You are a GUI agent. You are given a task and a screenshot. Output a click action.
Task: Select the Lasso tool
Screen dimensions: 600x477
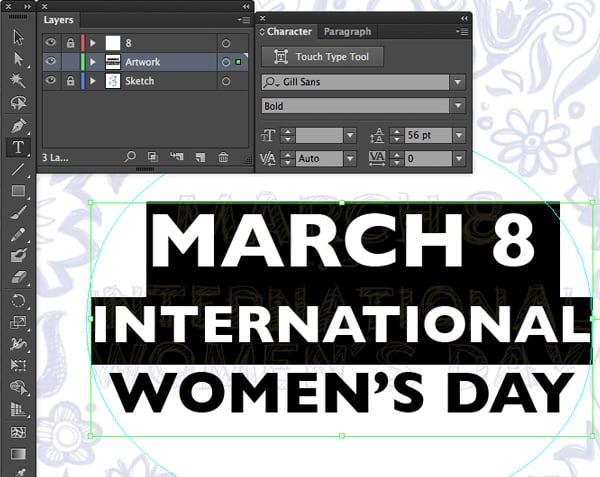point(18,103)
